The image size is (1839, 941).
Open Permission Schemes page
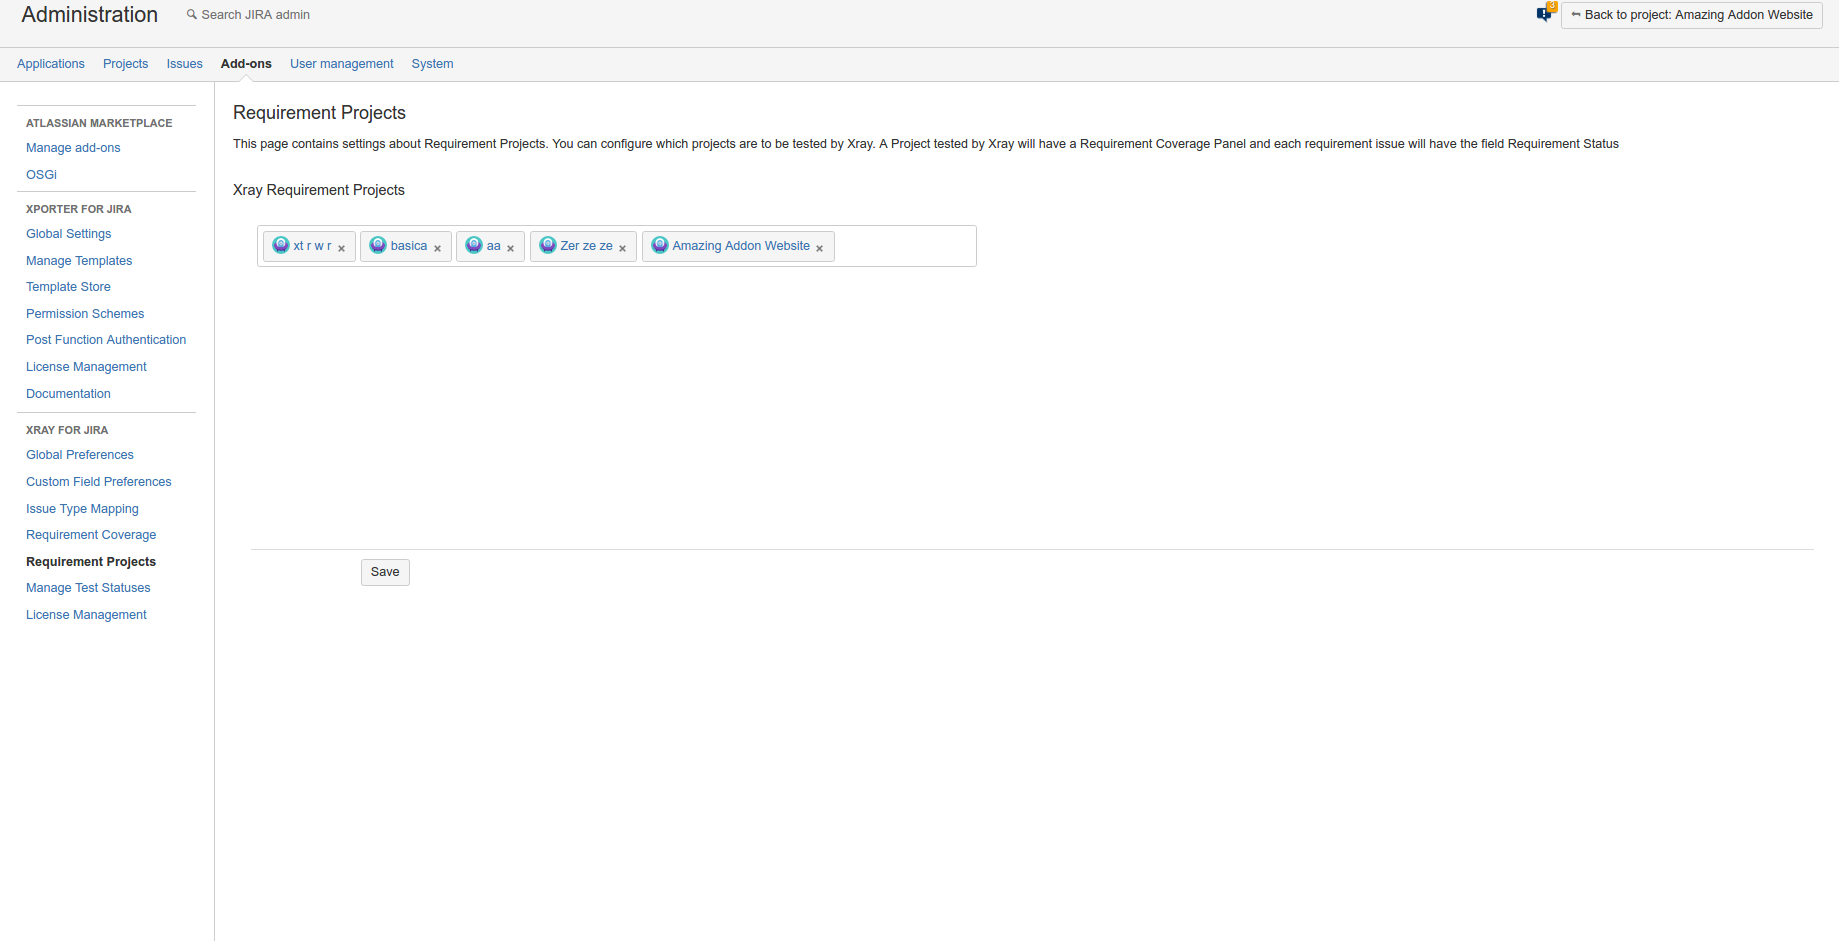[85, 314]
